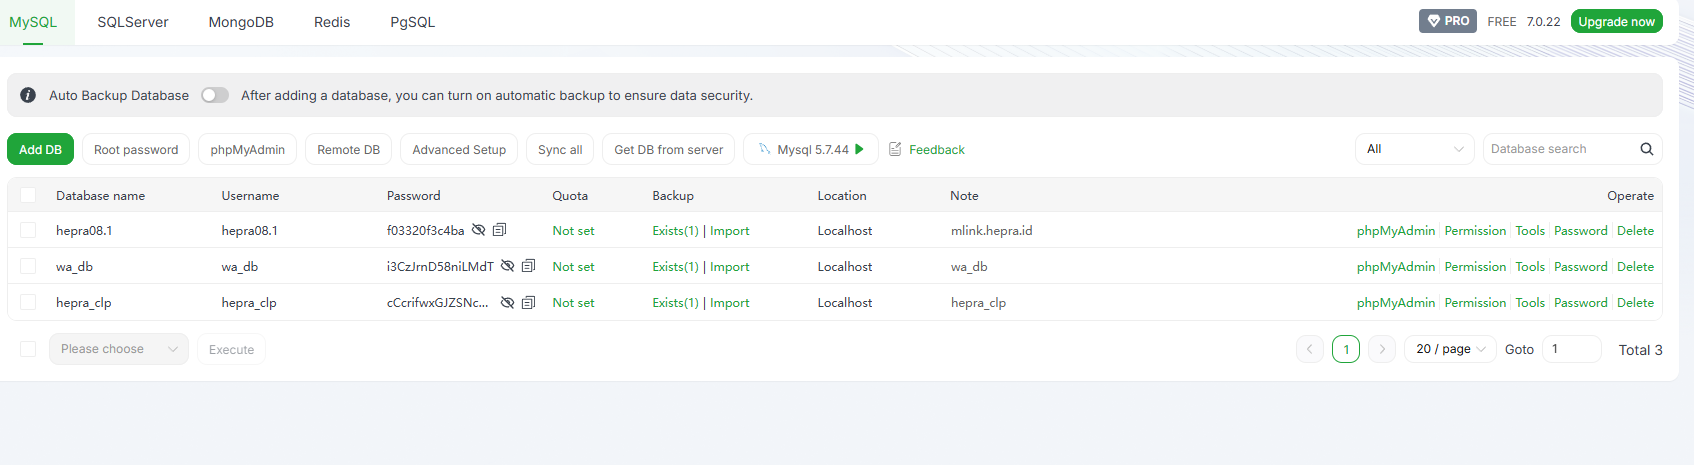The height and width of the screenshot is (465, 1694).
Task: Switch to the MongoDB tab
Action: pyautogui.click(x=241, y=22)
